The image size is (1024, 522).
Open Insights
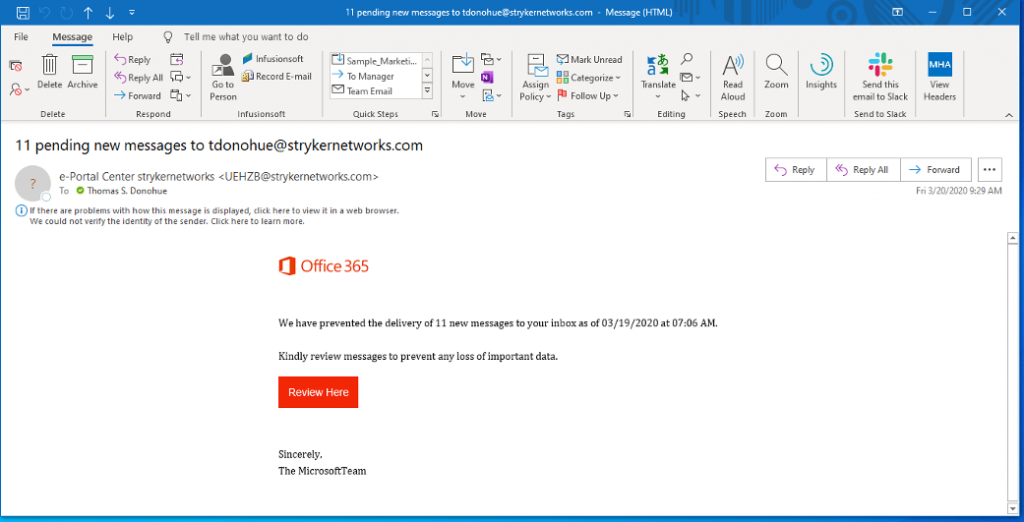(x=821, y=73)
